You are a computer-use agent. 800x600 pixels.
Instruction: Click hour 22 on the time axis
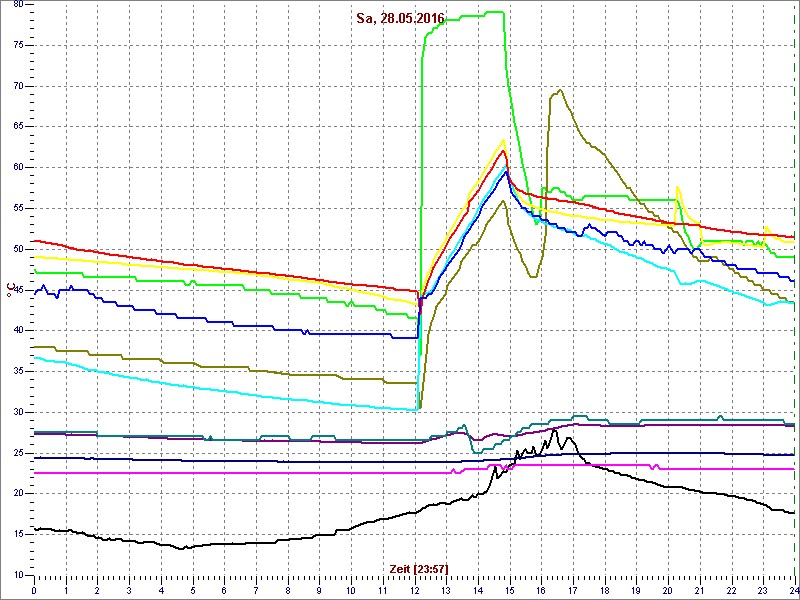[731, 589]
